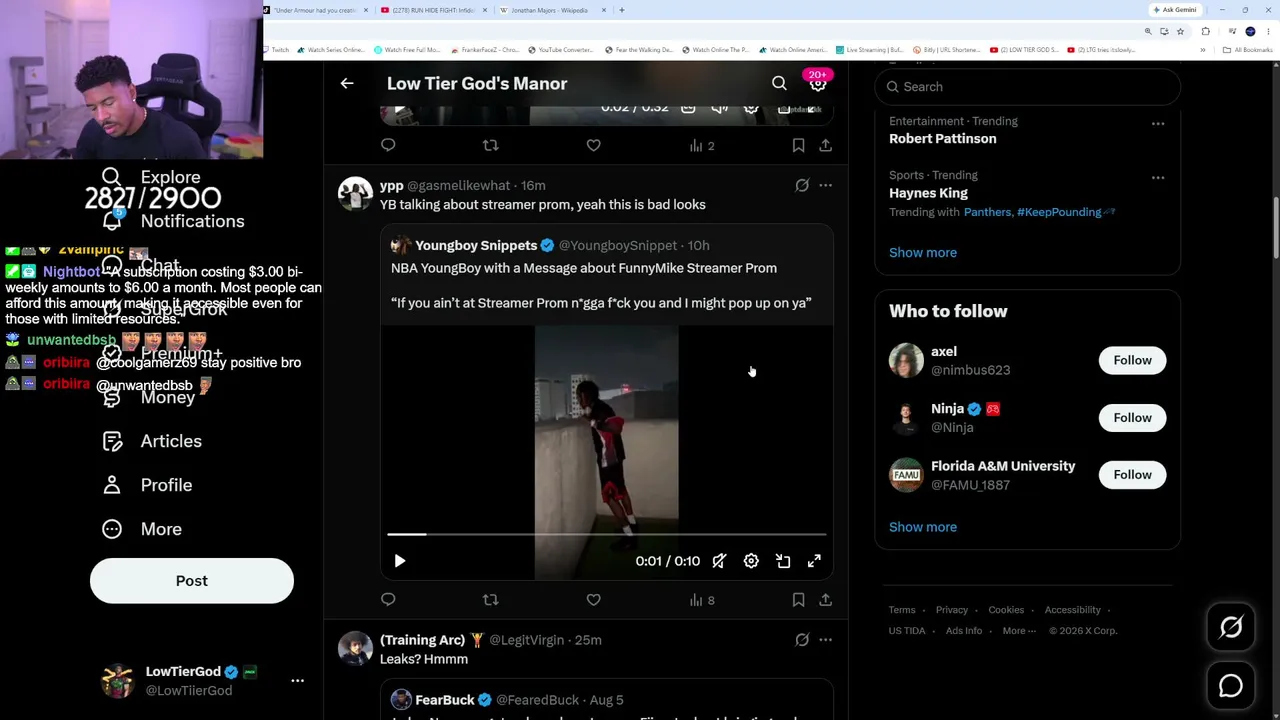Expand YoungBoy video to fullscreen
The image size is (1280, 720).
coord(814,561)
